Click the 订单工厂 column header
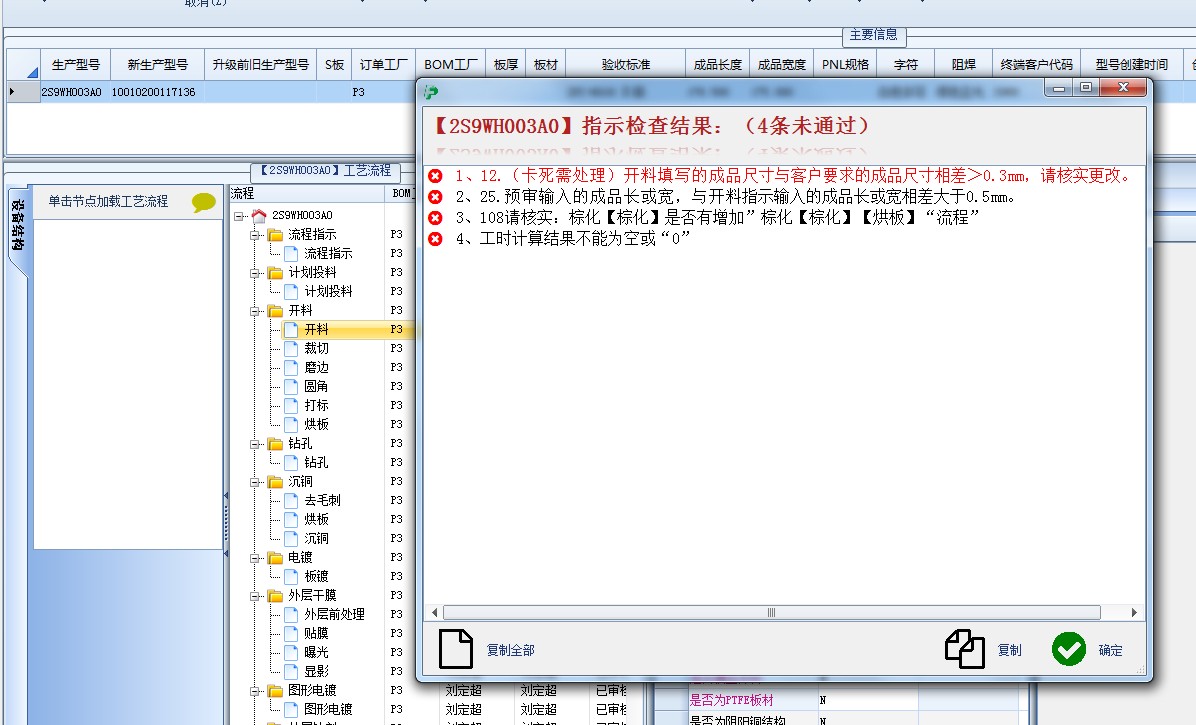The width and height of the screenshot is (1196, 725). 384,65
